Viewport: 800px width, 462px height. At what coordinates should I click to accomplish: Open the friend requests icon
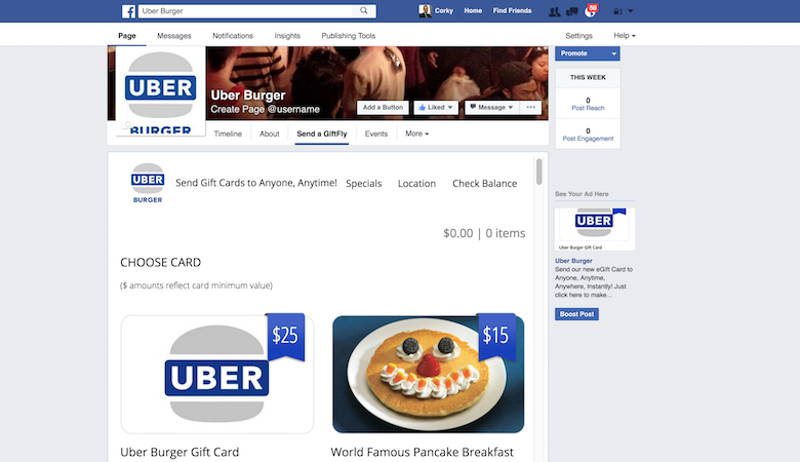(554, 11)
